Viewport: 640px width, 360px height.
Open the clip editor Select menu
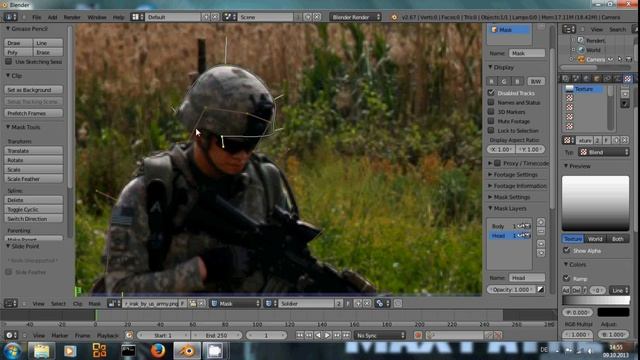pyautogui.click(x=58, y=303)
